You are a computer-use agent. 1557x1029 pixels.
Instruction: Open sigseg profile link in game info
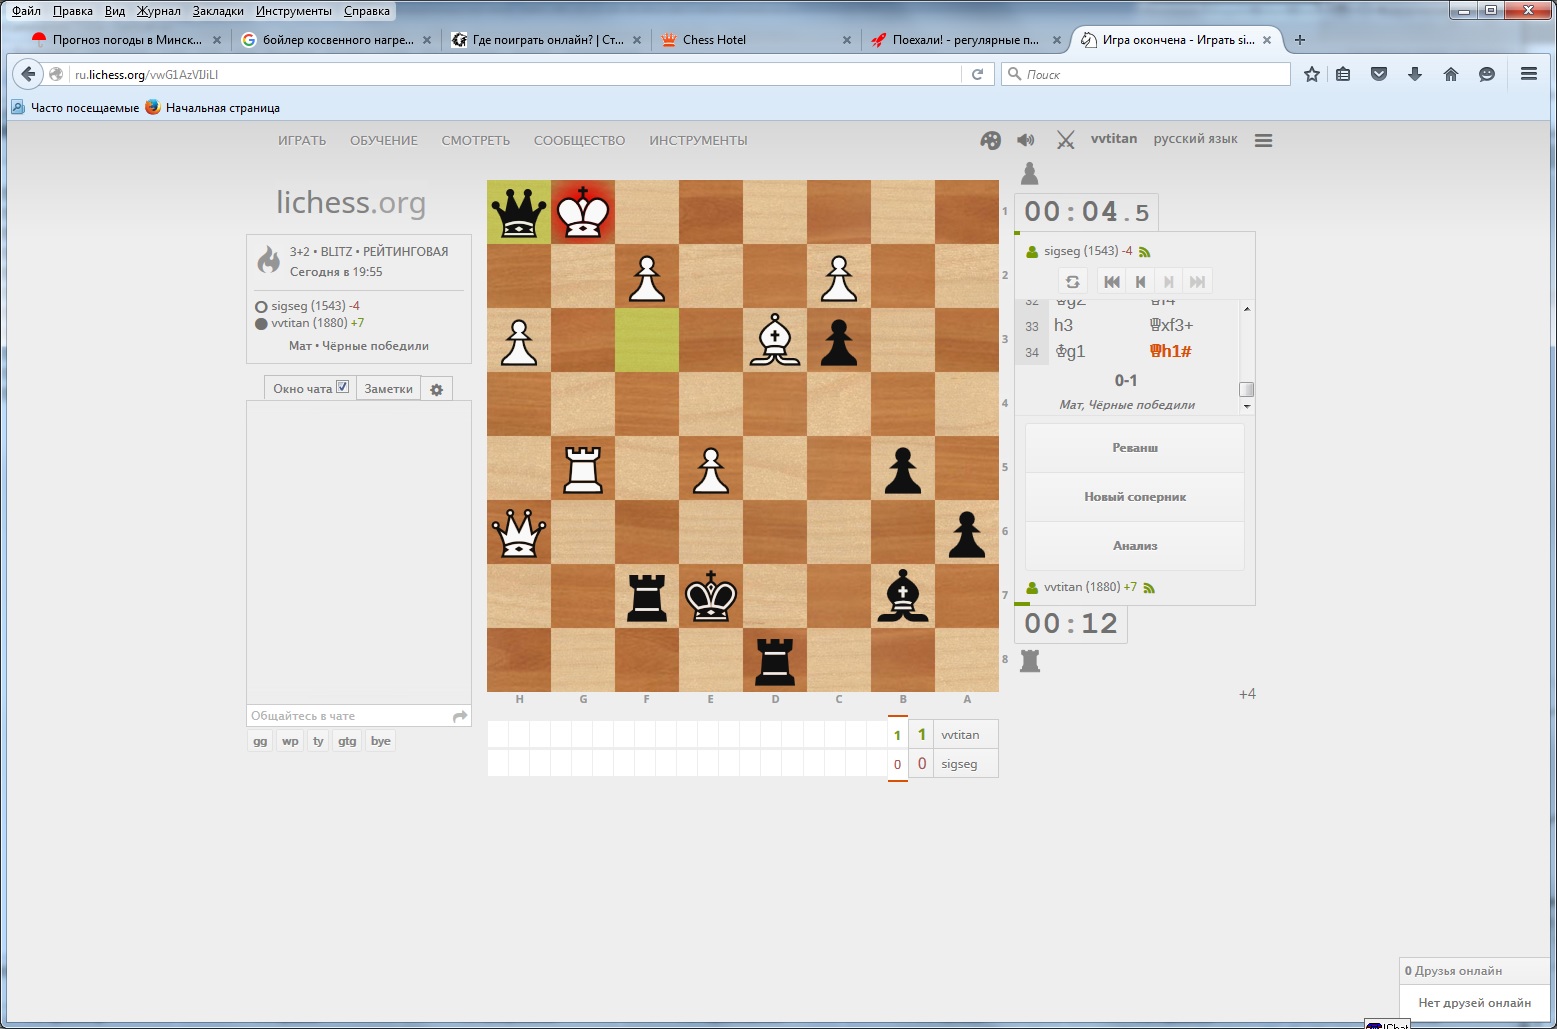coord(308,306)
